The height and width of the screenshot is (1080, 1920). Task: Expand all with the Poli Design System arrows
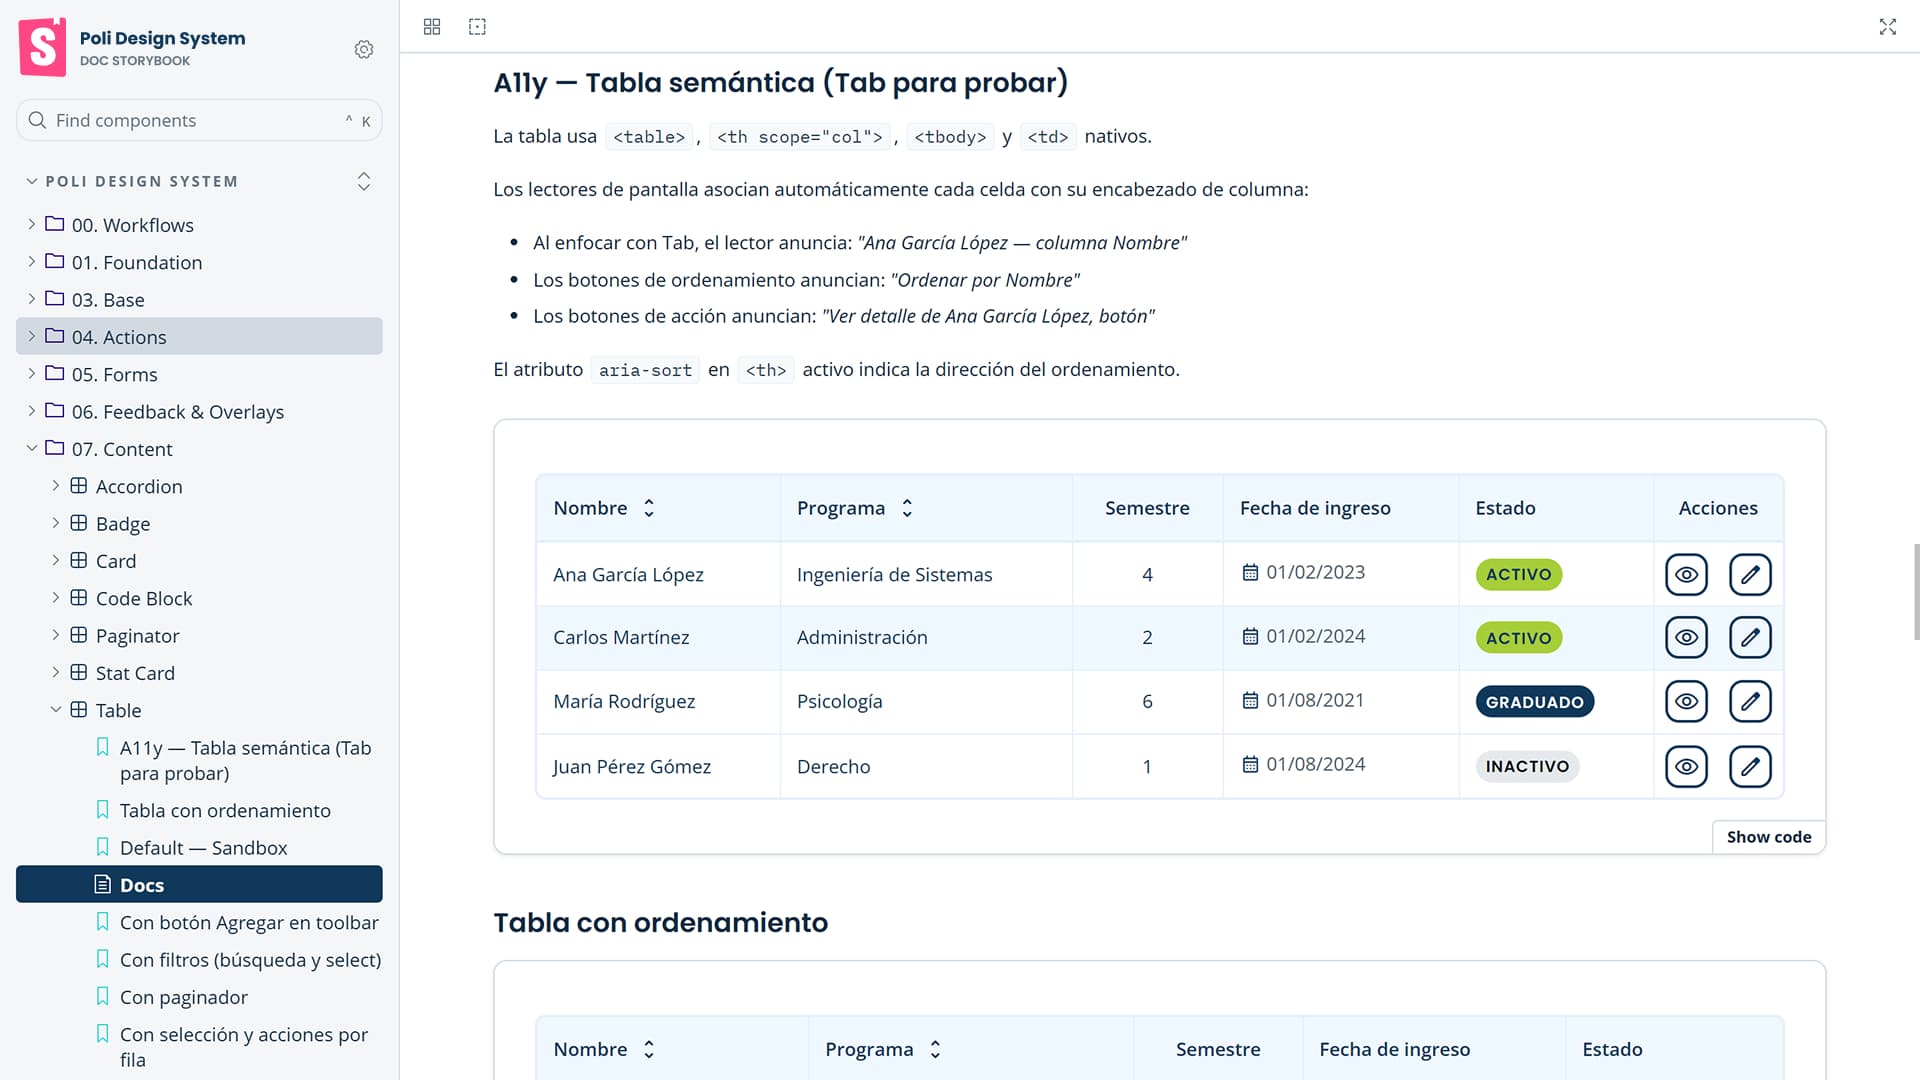point(364,181)
